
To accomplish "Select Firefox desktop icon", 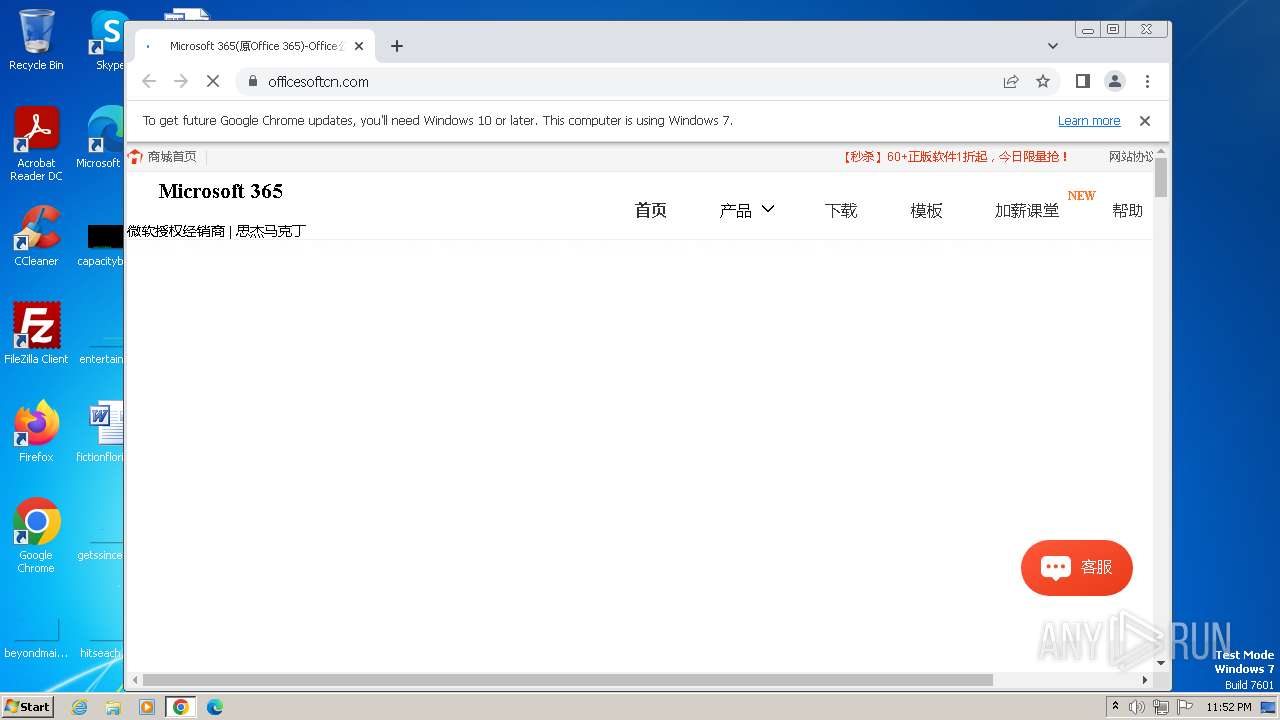I will (36, 431).
